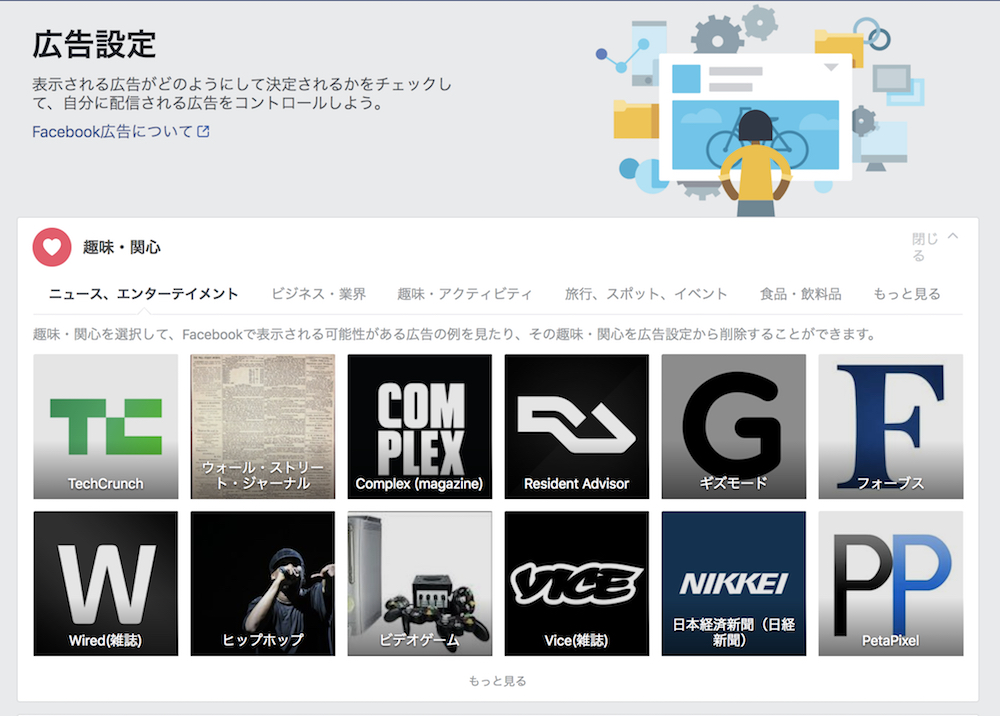
Task: Click the Vice(雑誌) interest tile
Action: 577,583
